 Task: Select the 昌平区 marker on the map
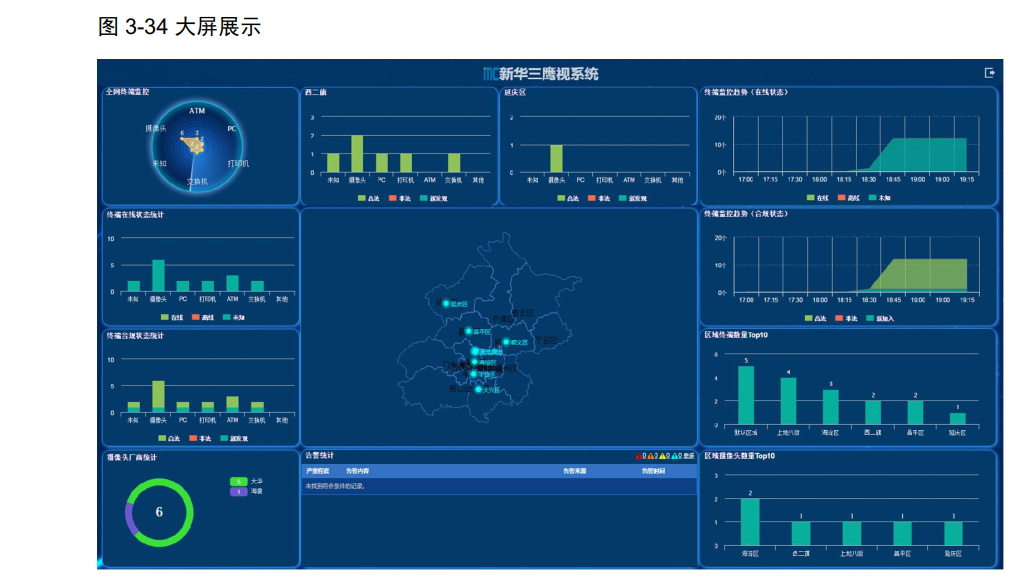pyautogui.click(x=469, y=331)
